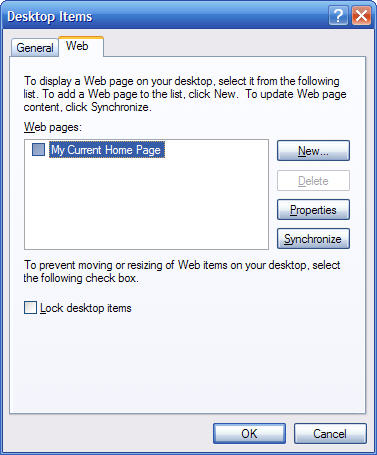Click the New... button

pos(313,151)
